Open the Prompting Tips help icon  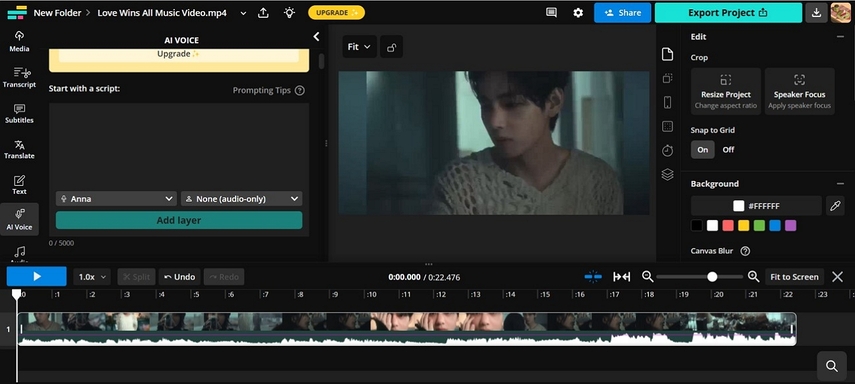point(299,91)
